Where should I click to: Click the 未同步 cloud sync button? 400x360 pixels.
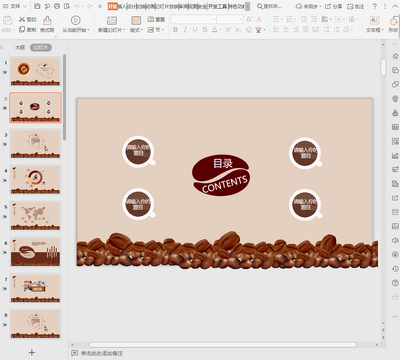[308, 6]
